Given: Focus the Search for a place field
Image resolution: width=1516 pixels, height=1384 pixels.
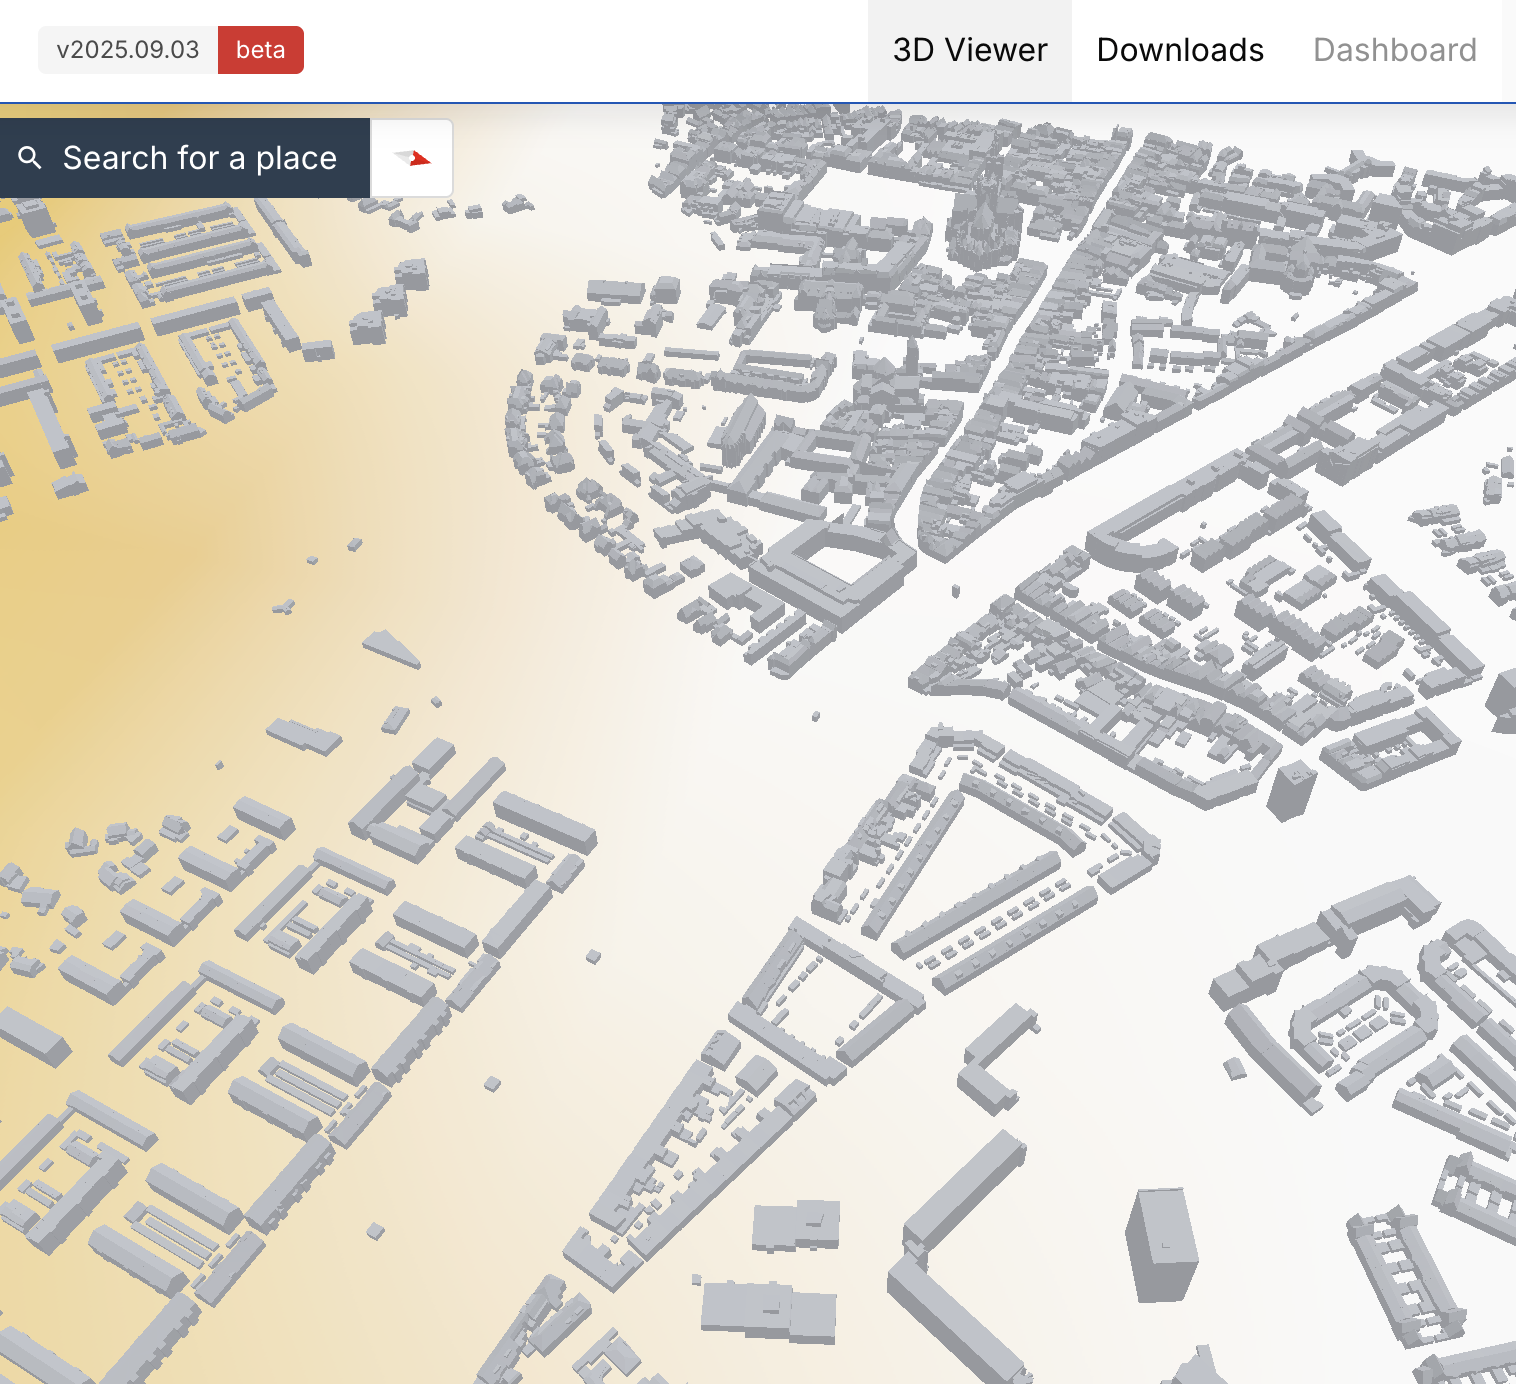Looking at the screenshot, I should pos(185,158).
